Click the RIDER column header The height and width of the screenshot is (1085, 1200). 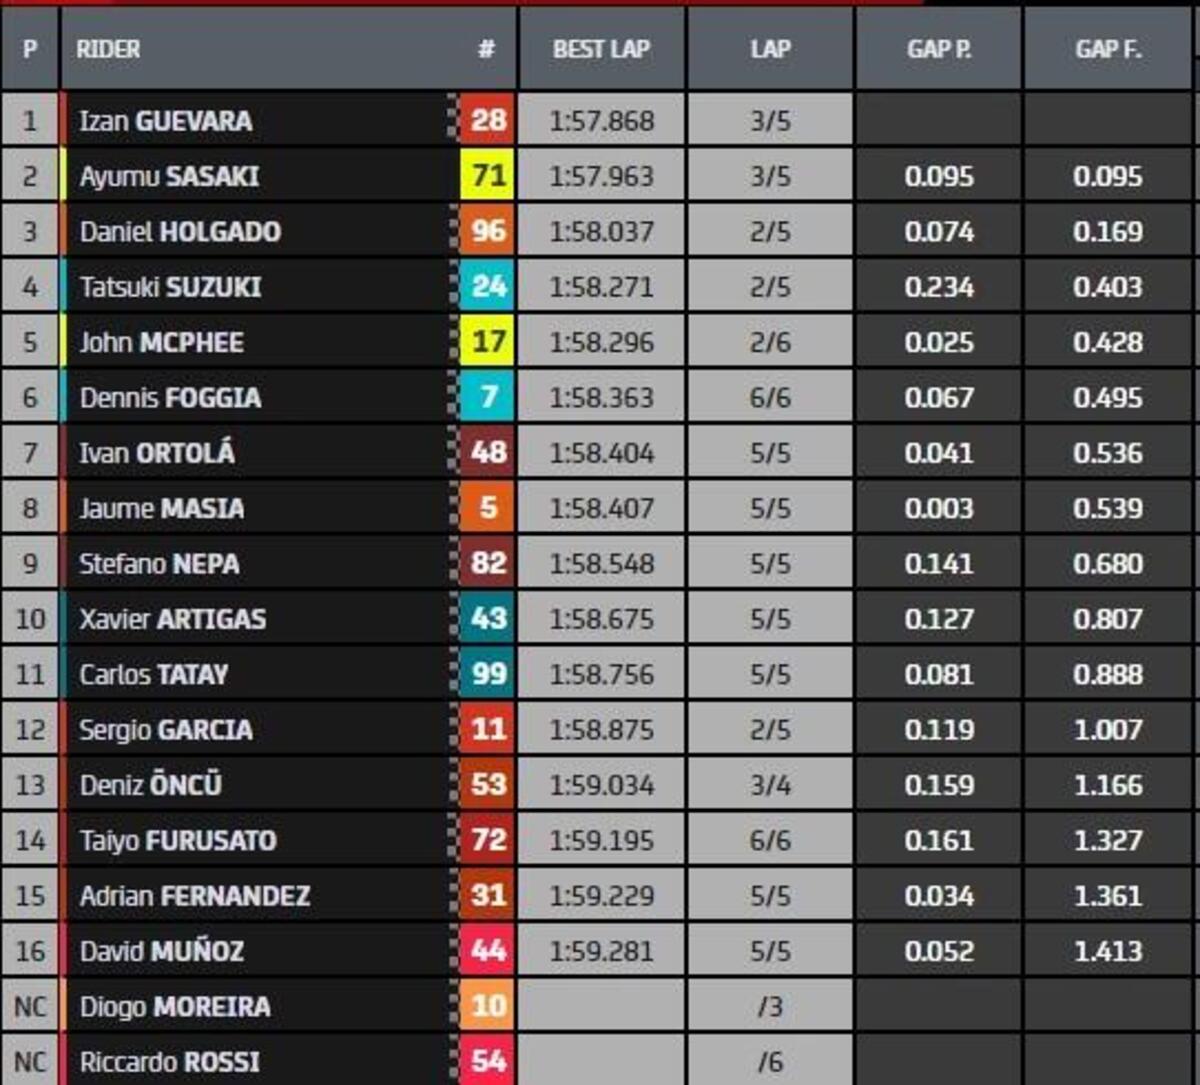pyautogui.click(x=108, y=49)
